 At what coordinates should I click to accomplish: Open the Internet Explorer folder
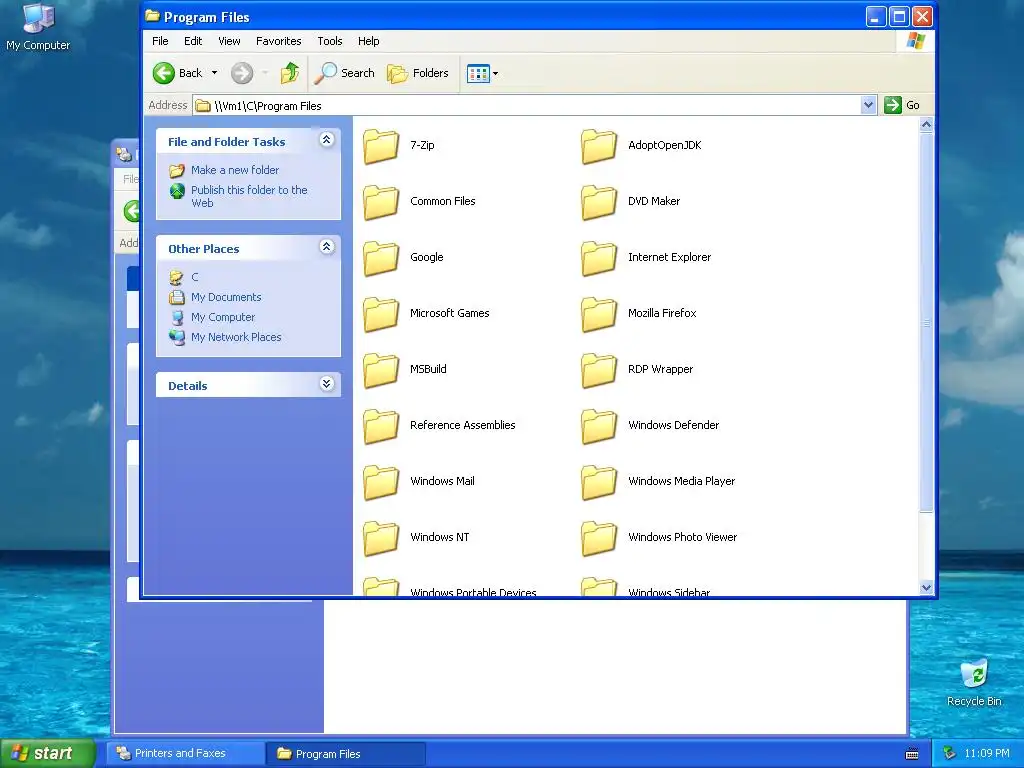coord(646,257)
